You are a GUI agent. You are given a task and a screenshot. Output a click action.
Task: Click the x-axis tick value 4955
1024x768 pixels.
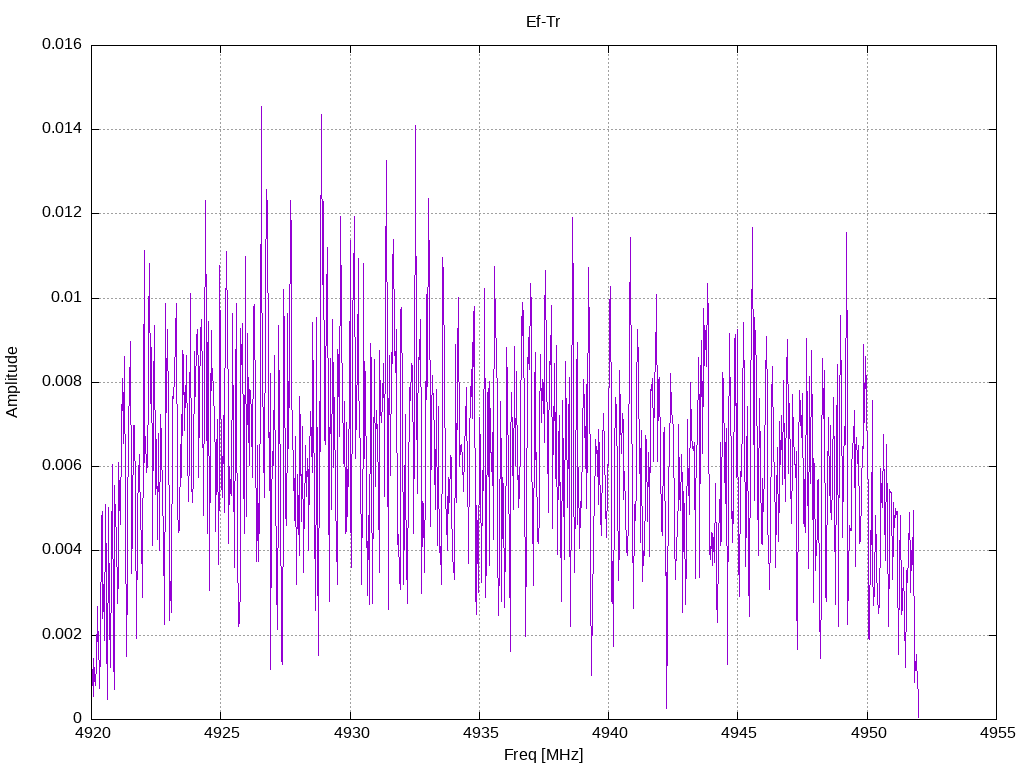coord(997,733)
